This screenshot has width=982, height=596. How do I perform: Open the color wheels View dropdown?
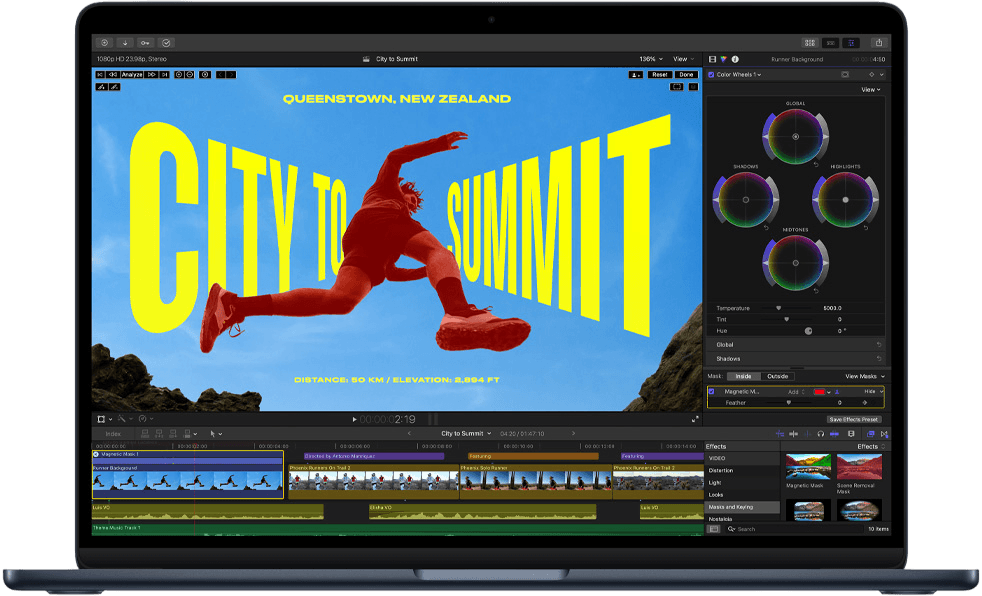pos(871,90)
